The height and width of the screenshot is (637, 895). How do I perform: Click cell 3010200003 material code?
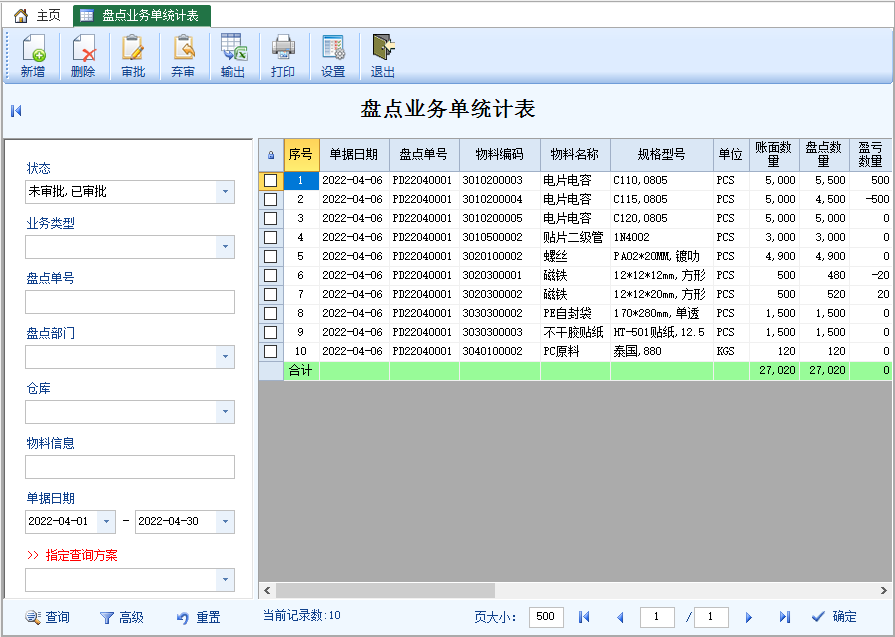[x=499, y=180]
